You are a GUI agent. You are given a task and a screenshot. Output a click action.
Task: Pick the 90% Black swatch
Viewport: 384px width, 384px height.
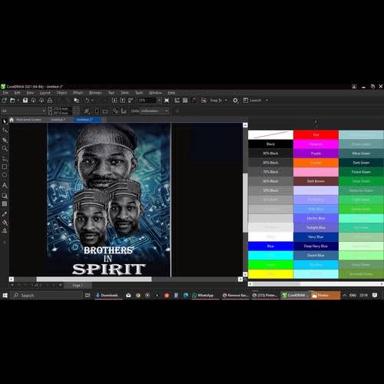[x=271, y=153]
